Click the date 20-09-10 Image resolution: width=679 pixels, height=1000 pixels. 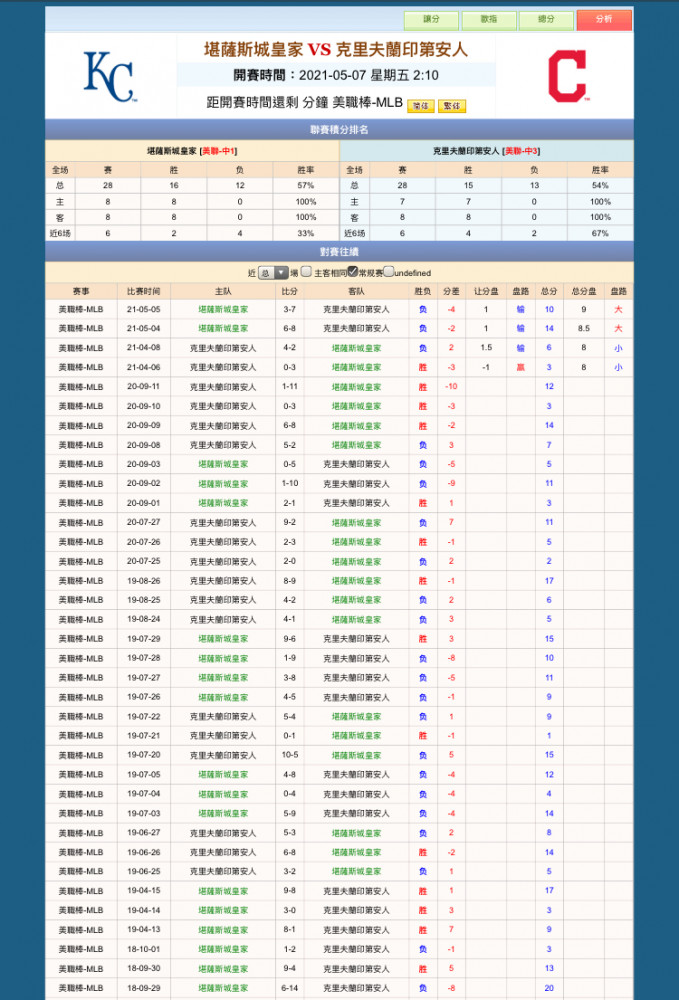point(143,406)
